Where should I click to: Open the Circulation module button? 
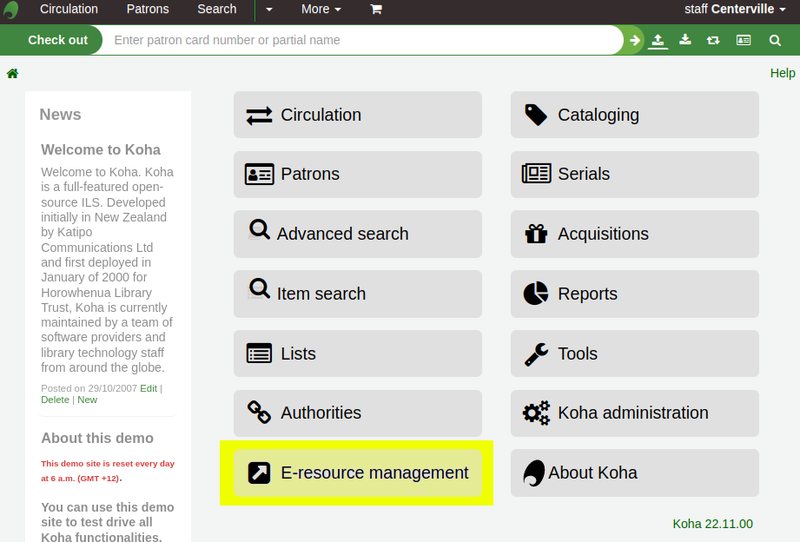point(358,115)
